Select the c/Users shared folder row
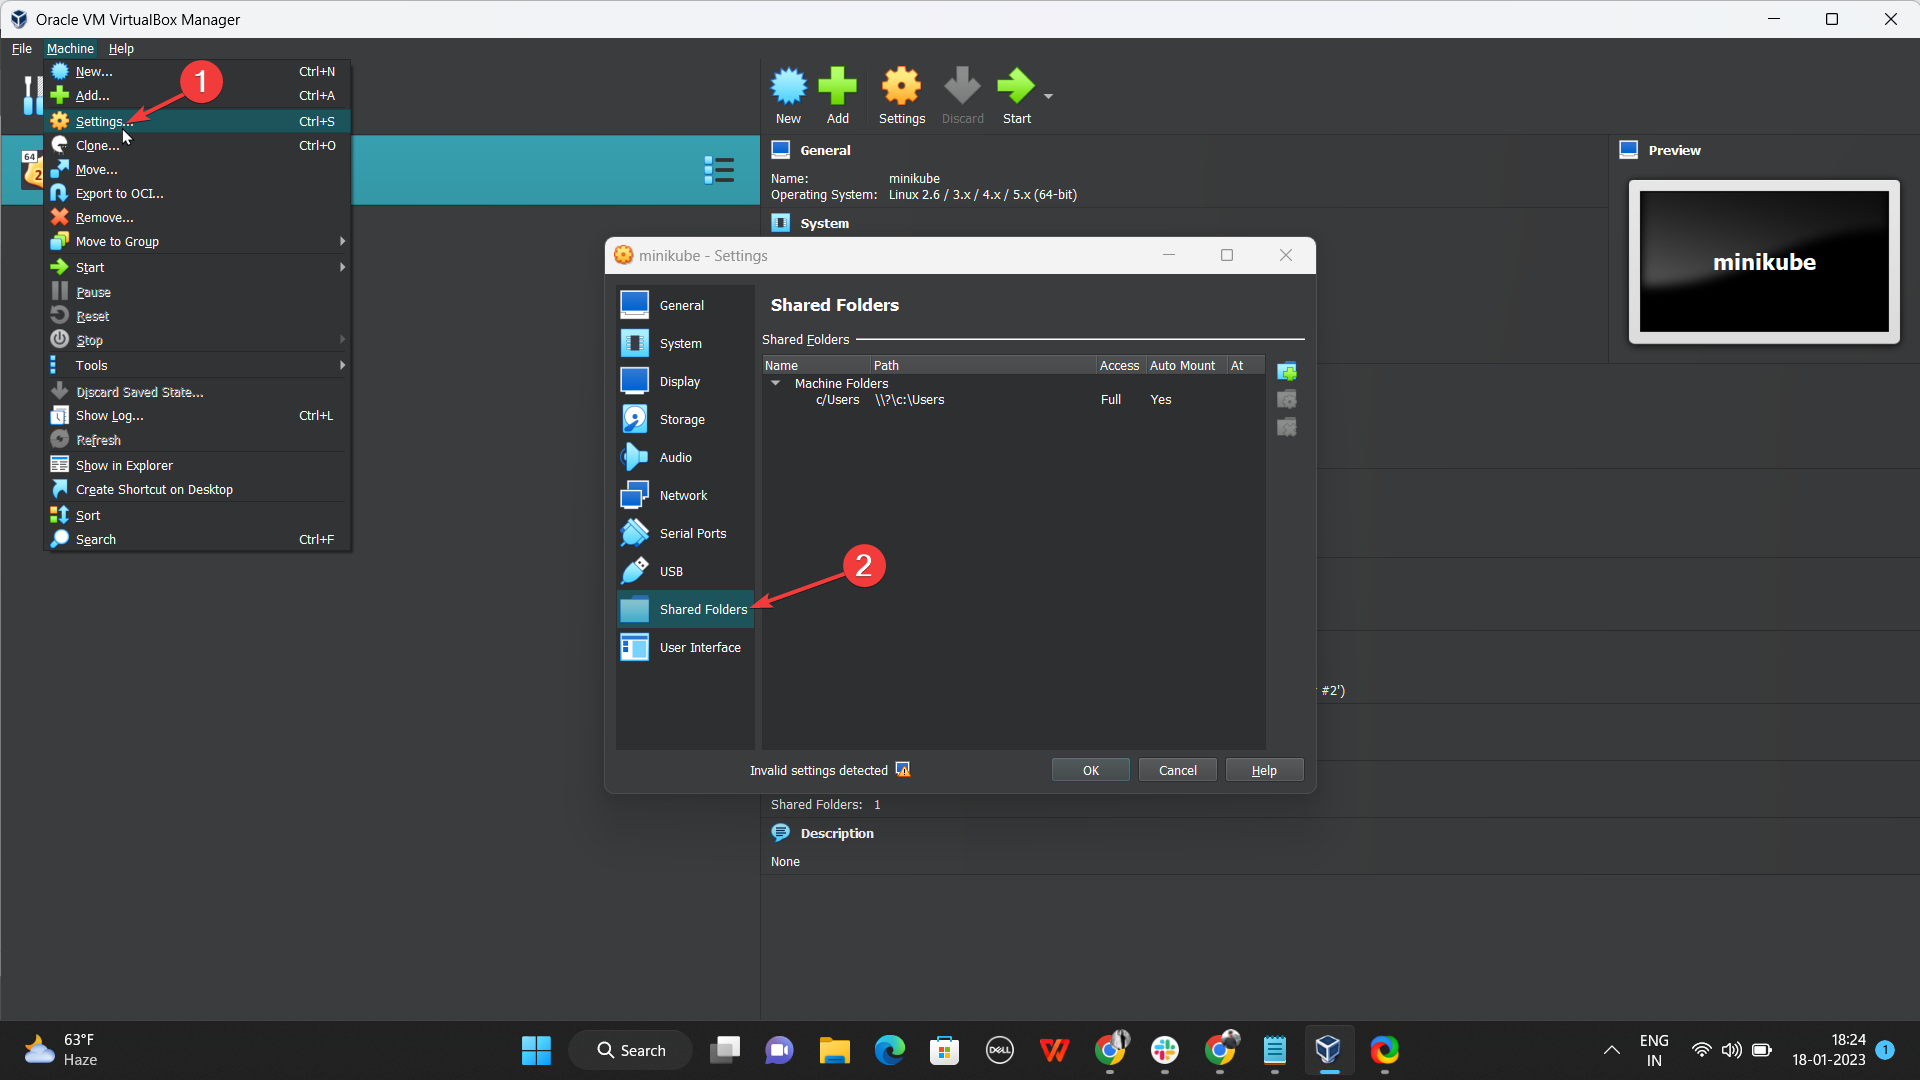Screen dimensions: 1920x1080 click(x=1014, y=400)
